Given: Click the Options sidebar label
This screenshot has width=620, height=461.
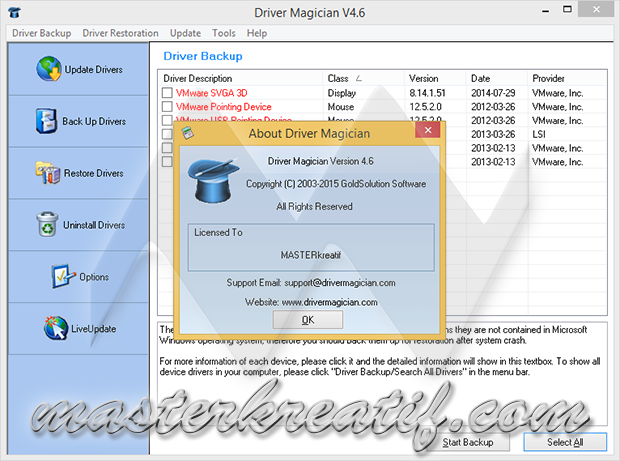Looking at the screenshot, I should coord(94,277).
